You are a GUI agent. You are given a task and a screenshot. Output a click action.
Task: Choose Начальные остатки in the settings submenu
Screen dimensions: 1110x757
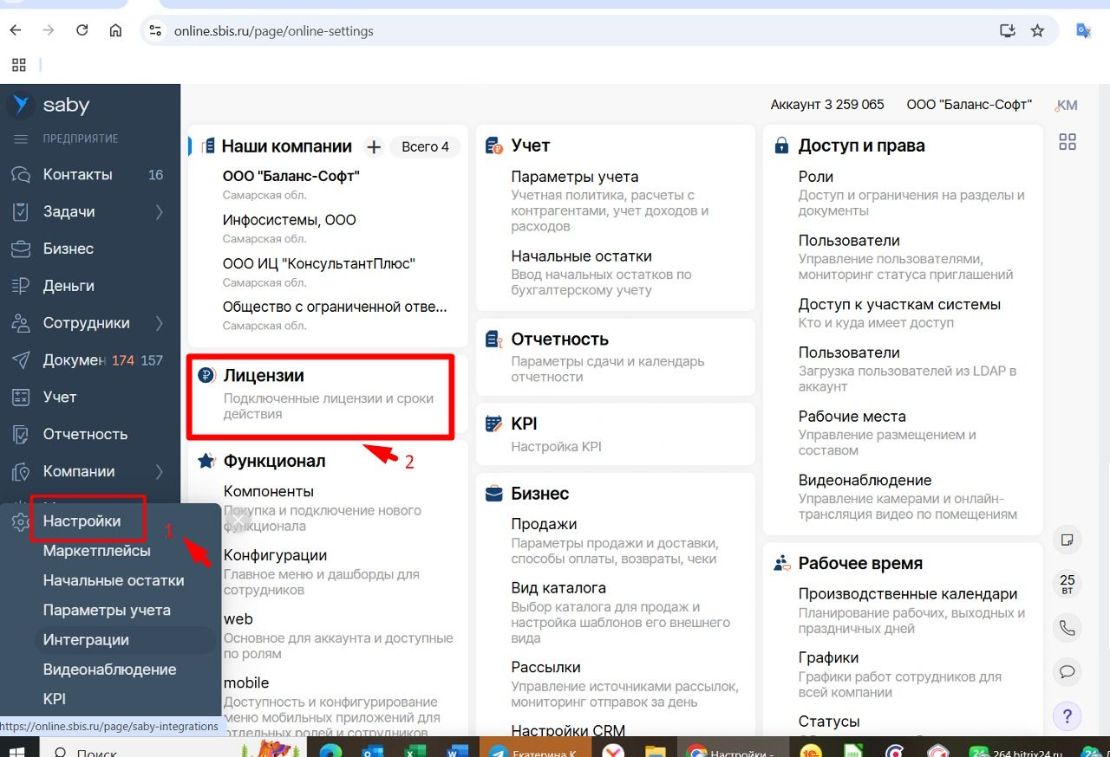point(113,581)
